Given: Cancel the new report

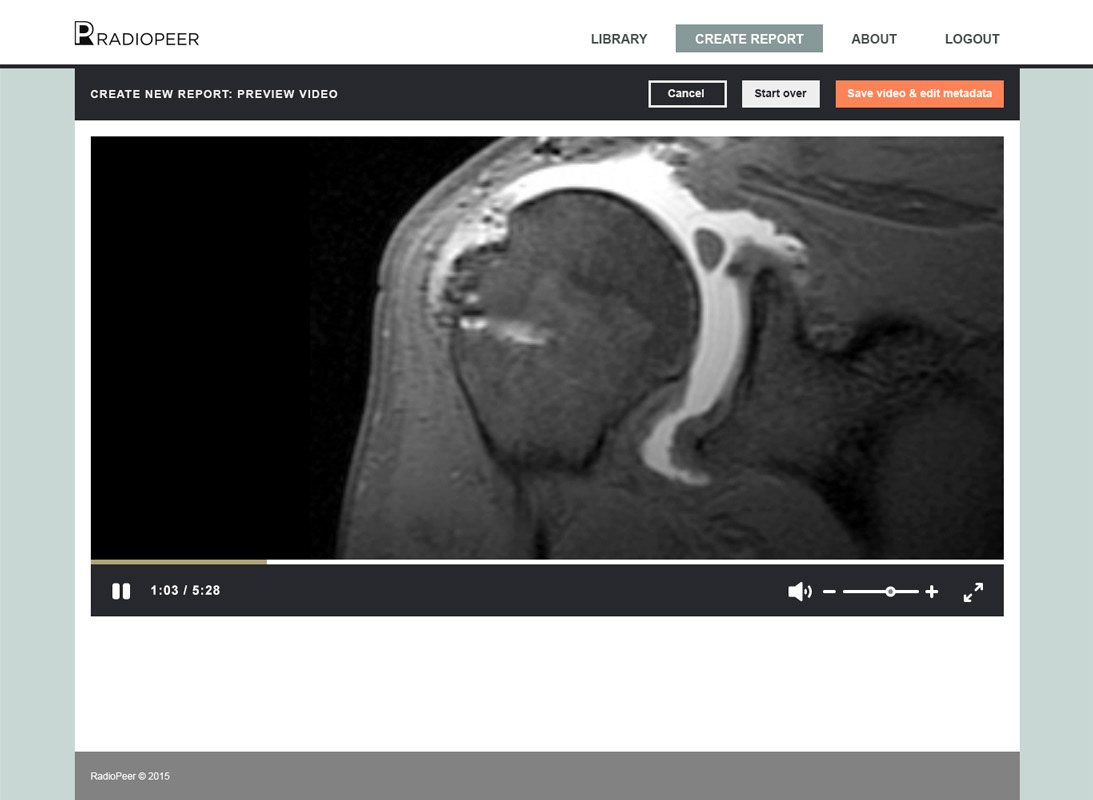Looking at the screenshot, I should [x=687, y=93].
